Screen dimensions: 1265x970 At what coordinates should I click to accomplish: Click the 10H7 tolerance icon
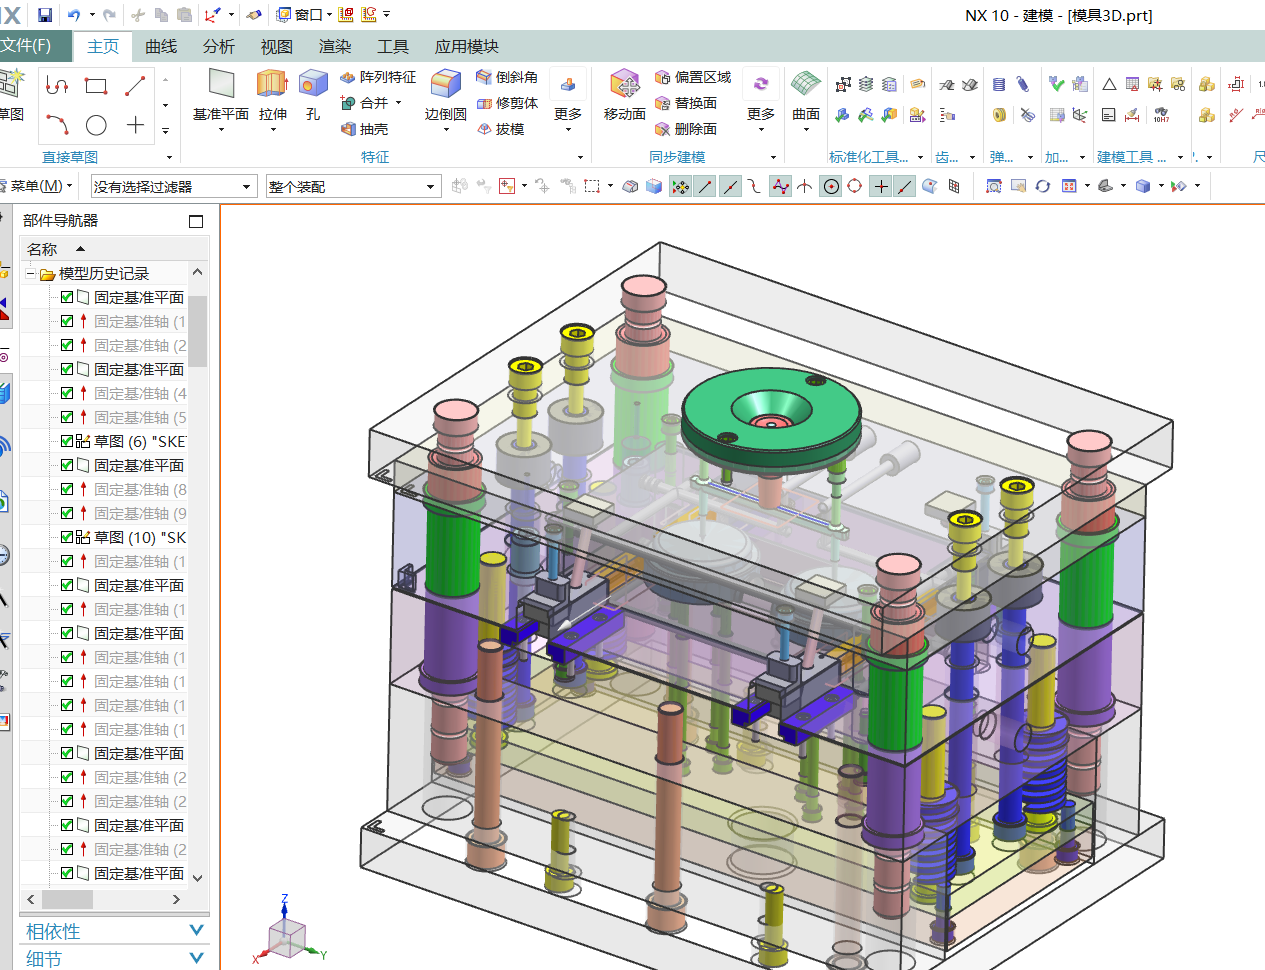tap(1161, 115)
